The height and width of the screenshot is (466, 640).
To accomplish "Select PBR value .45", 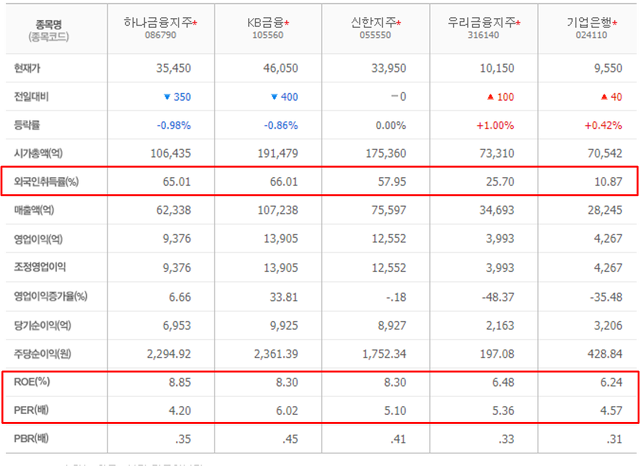I will (290, 439).
